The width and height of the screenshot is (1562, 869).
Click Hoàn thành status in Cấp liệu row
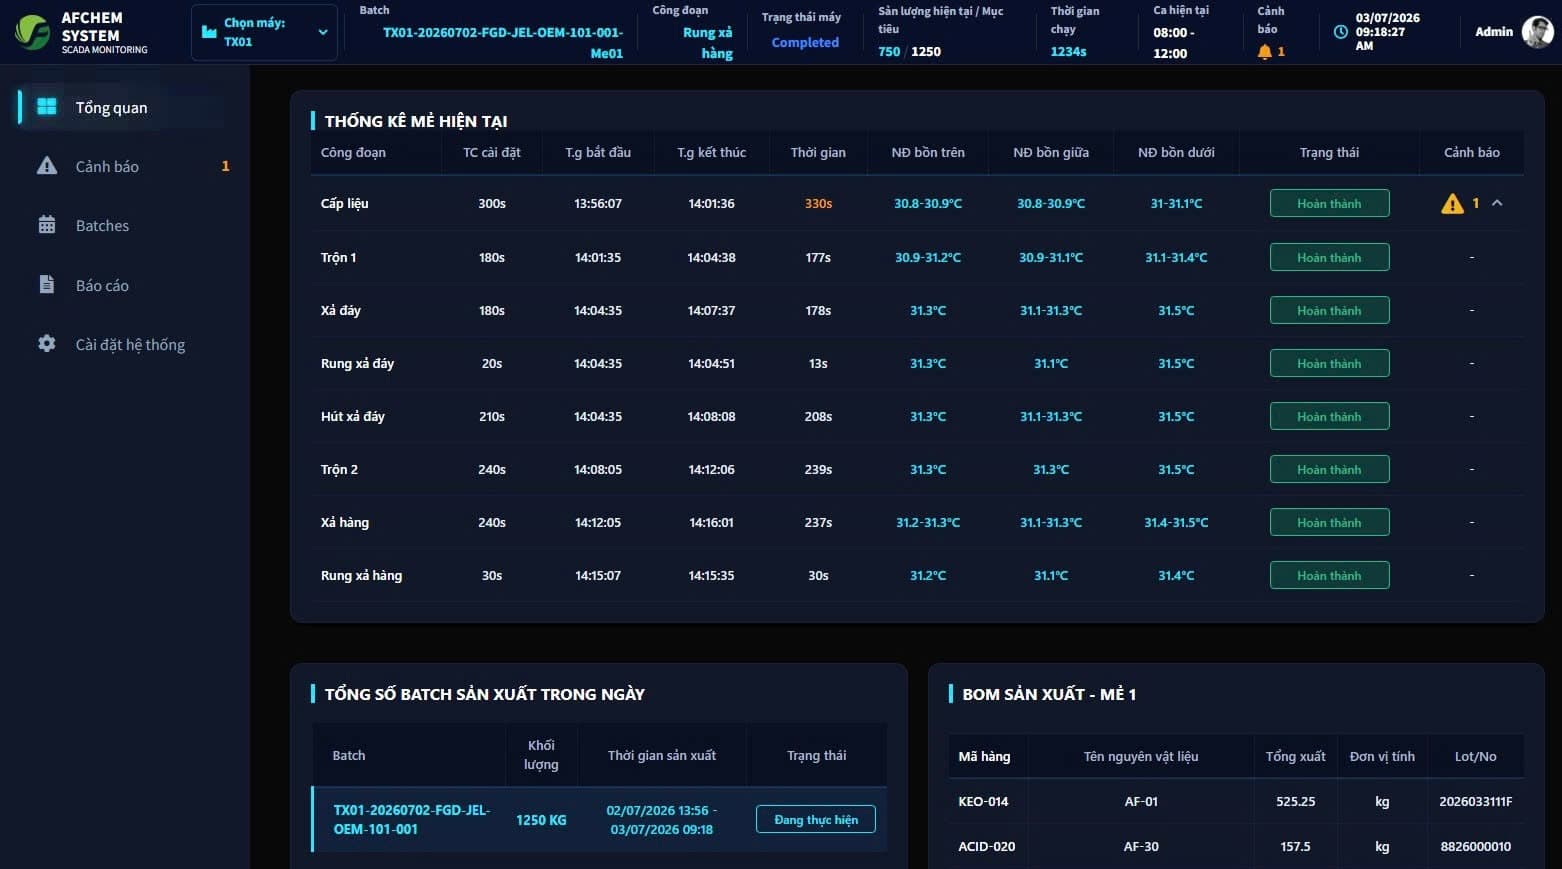click(x=1329, y=203)
